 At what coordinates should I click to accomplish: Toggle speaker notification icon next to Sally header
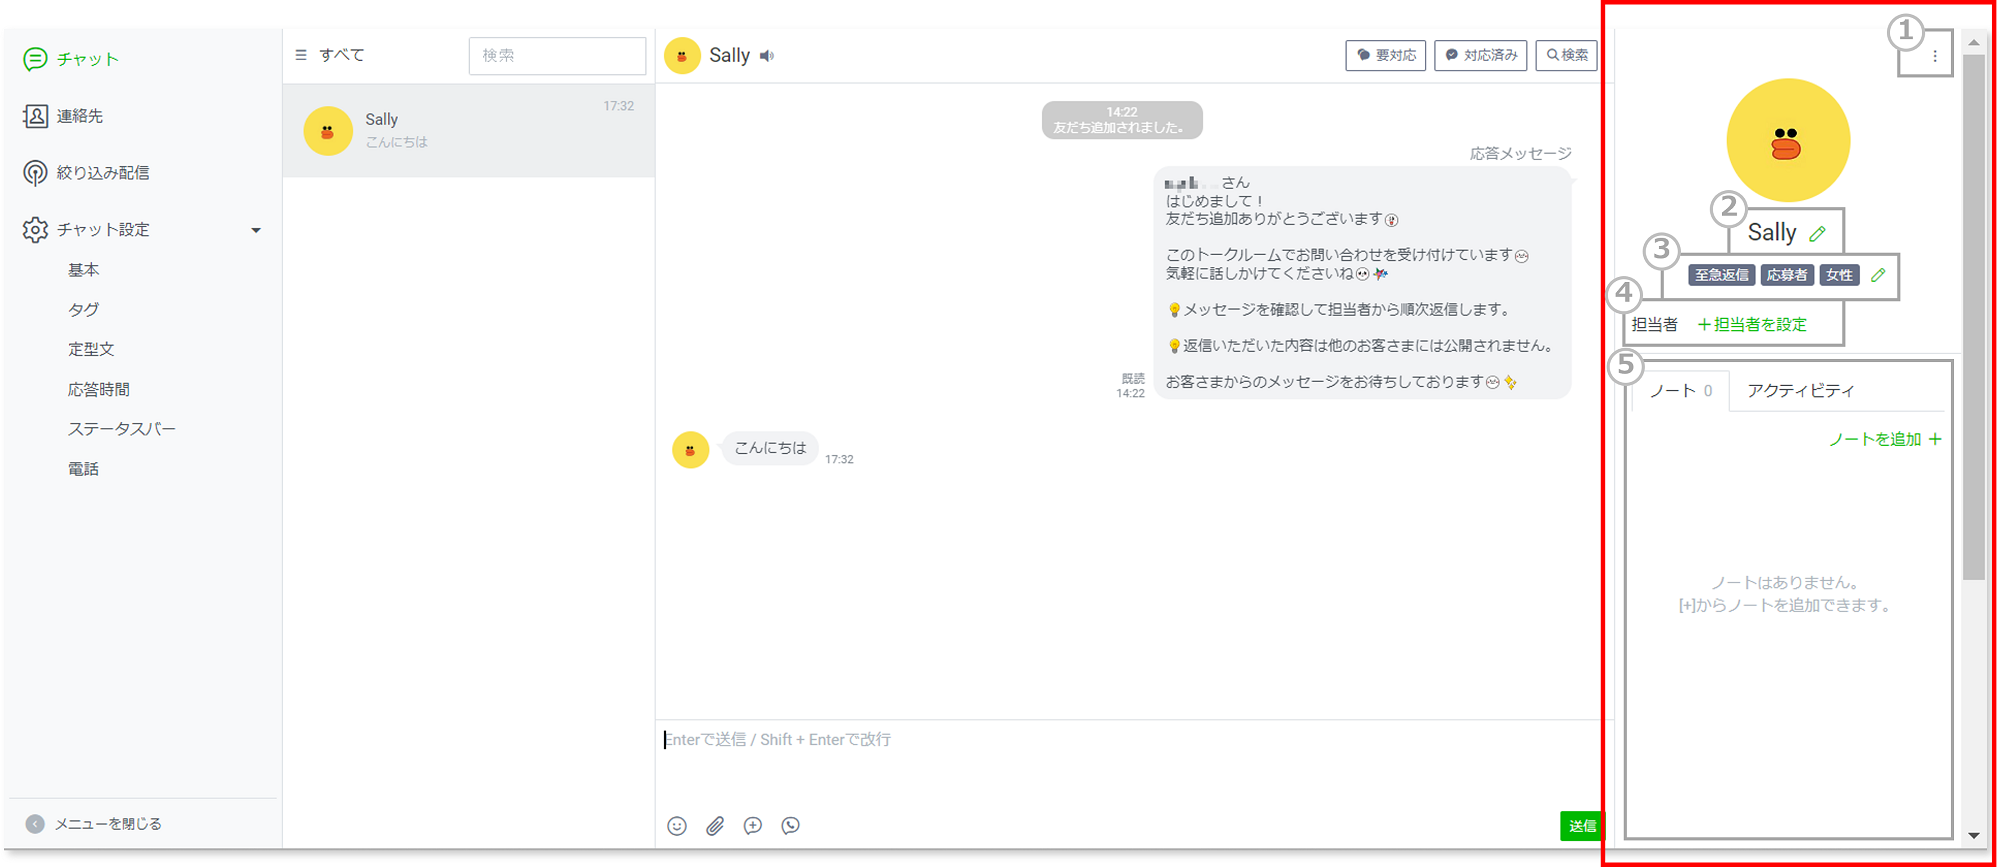[x=767, y=56]
